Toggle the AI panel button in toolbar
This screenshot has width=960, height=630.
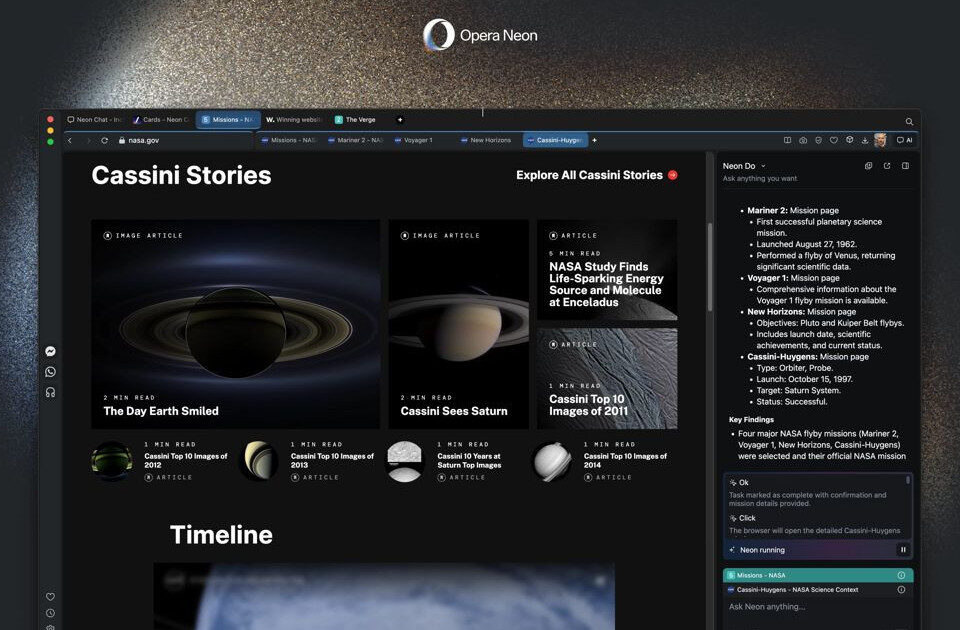pos(904,141)
